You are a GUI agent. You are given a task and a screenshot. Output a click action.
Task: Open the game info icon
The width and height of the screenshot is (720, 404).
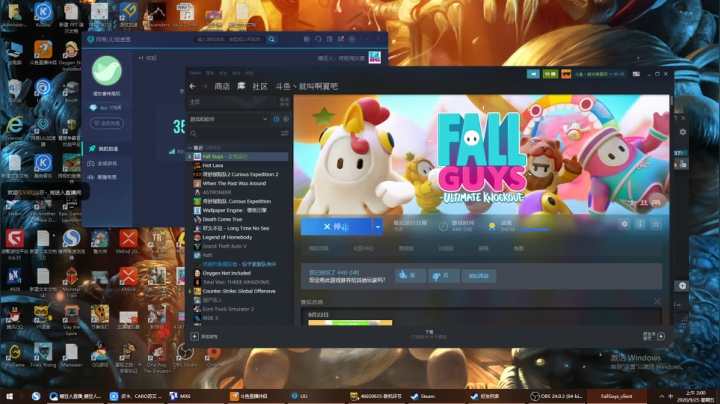click(640, 224)
